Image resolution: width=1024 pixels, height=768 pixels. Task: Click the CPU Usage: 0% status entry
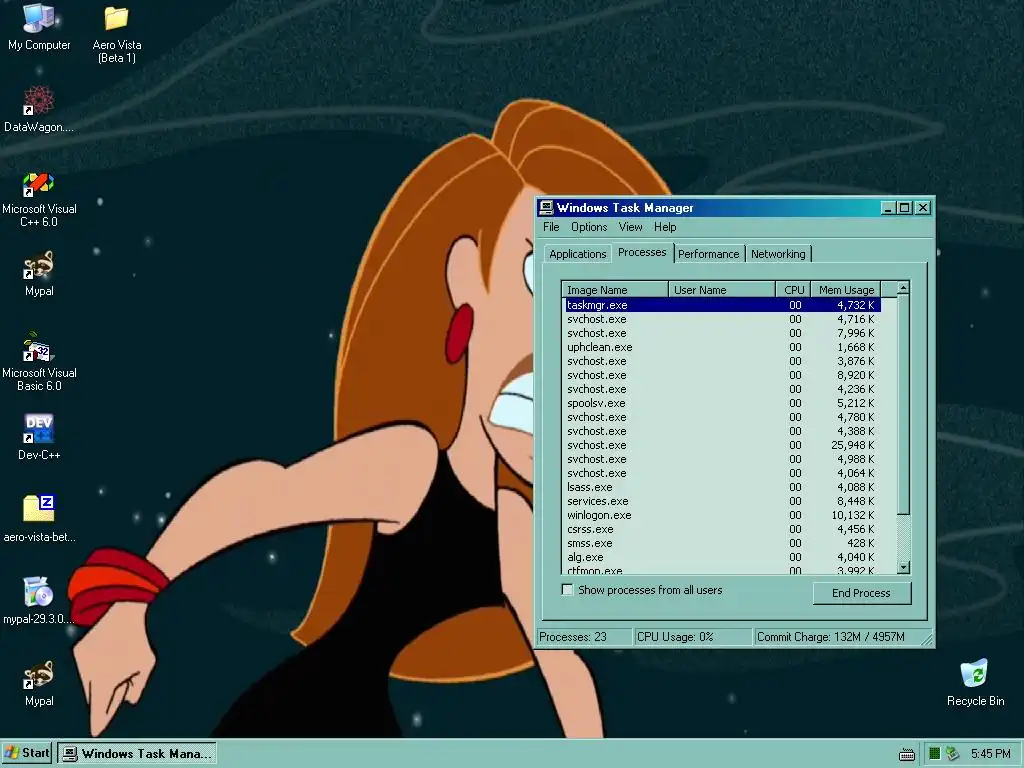[x=693, y=637]
